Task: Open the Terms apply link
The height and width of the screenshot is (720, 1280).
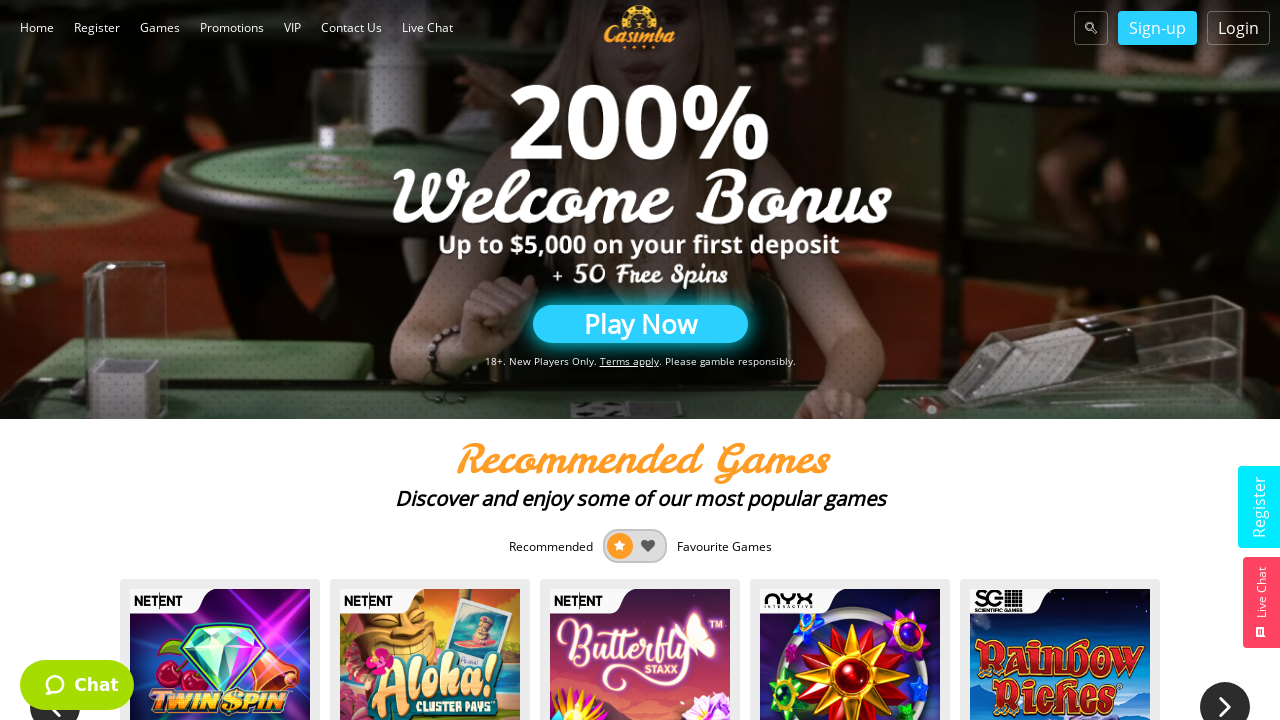Action: coord(629,362)
